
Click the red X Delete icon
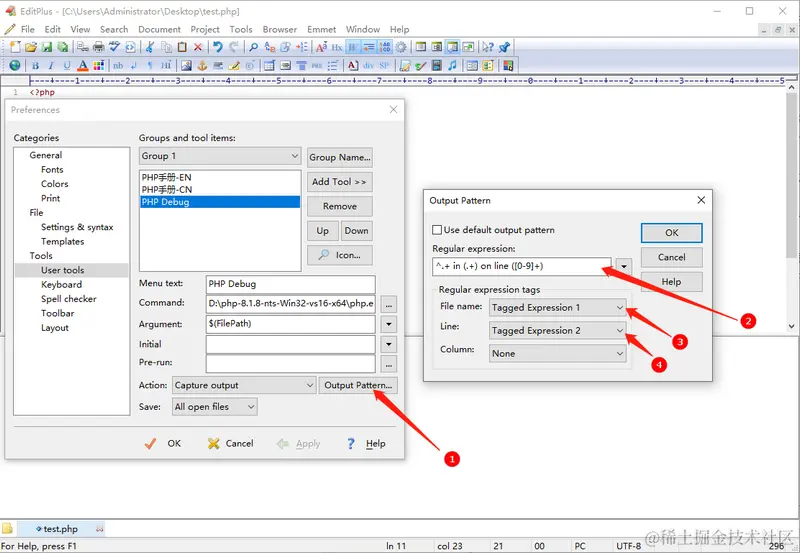[x=198, y=47]
